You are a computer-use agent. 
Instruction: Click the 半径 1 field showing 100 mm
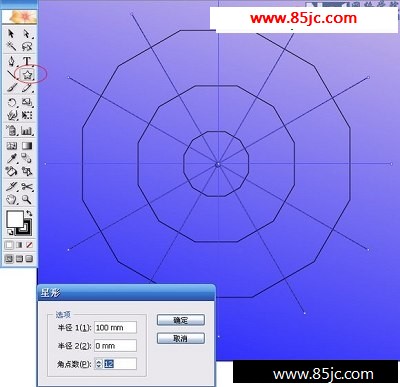(x=115, y=327)
